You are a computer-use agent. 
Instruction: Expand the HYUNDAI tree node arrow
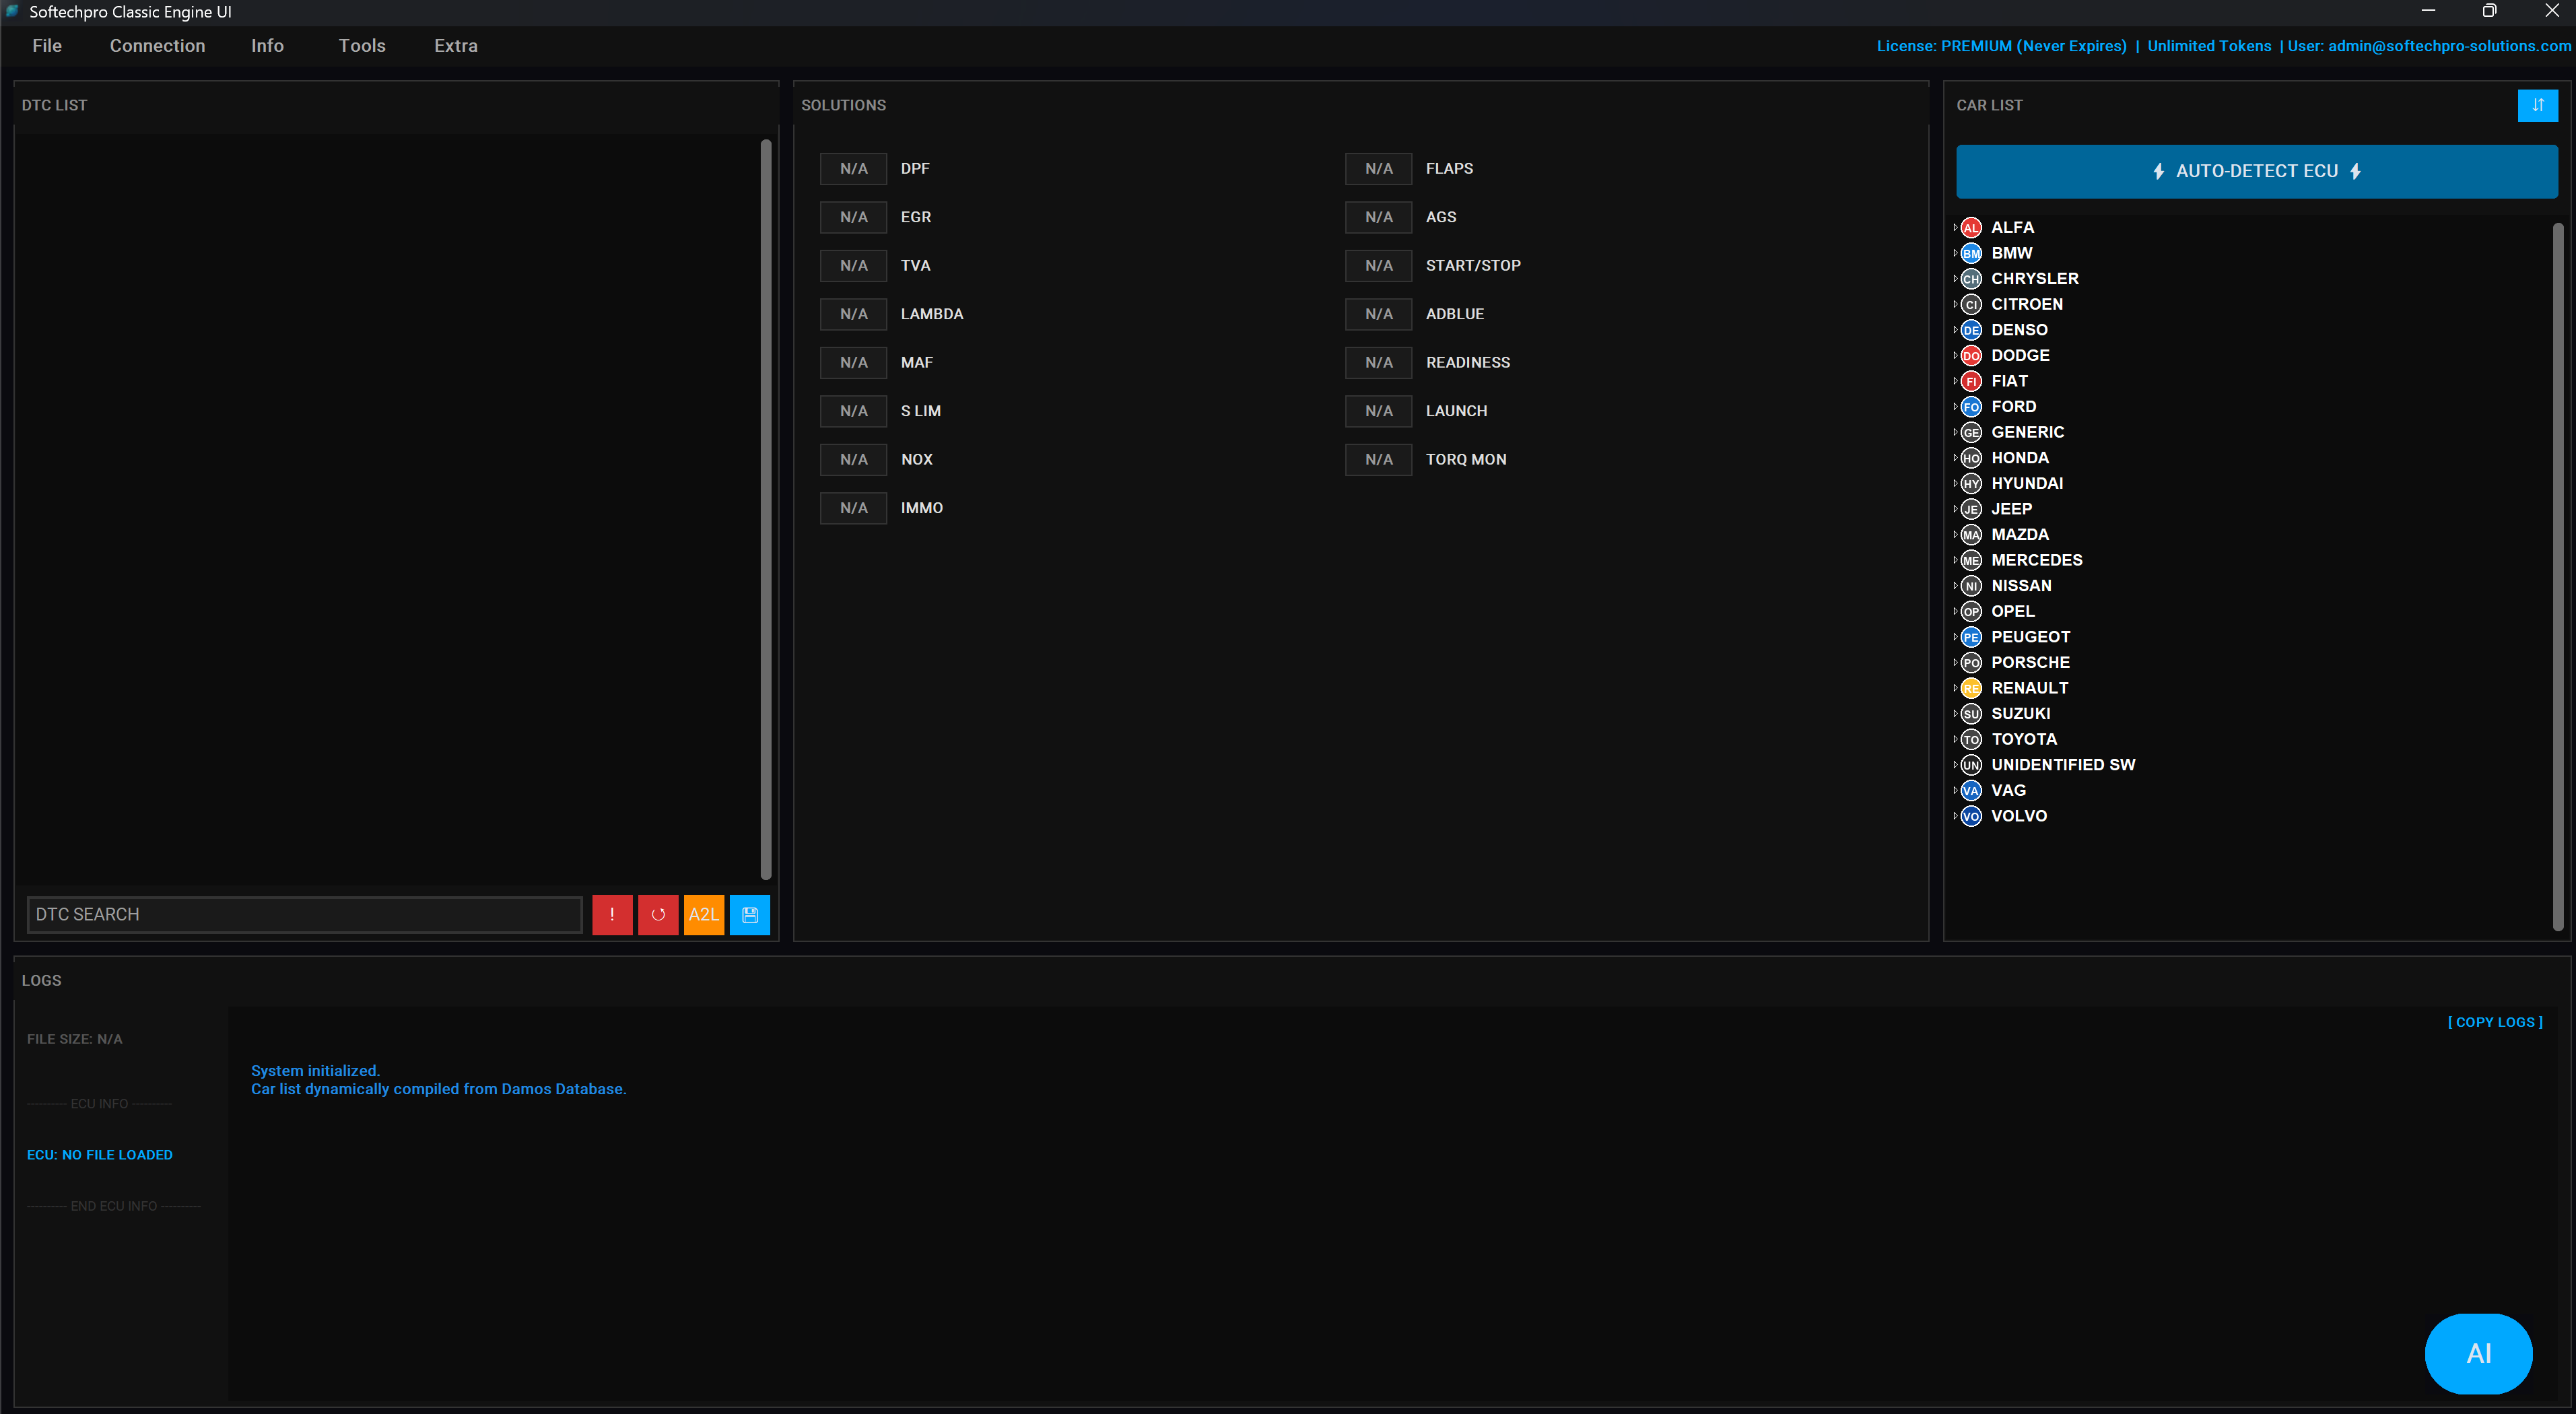pyautogui.click(x=1955, y=483)
